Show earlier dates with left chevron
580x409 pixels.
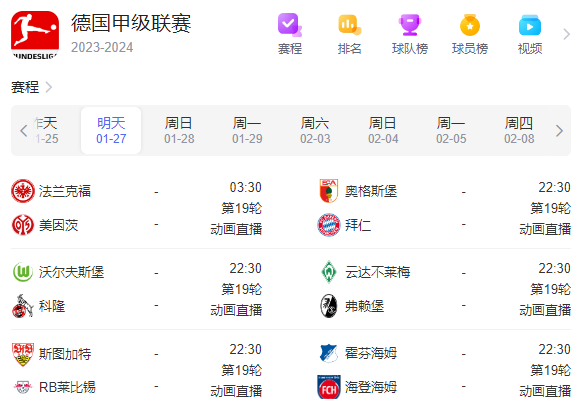pyautogui.click(x=24, y=131)
